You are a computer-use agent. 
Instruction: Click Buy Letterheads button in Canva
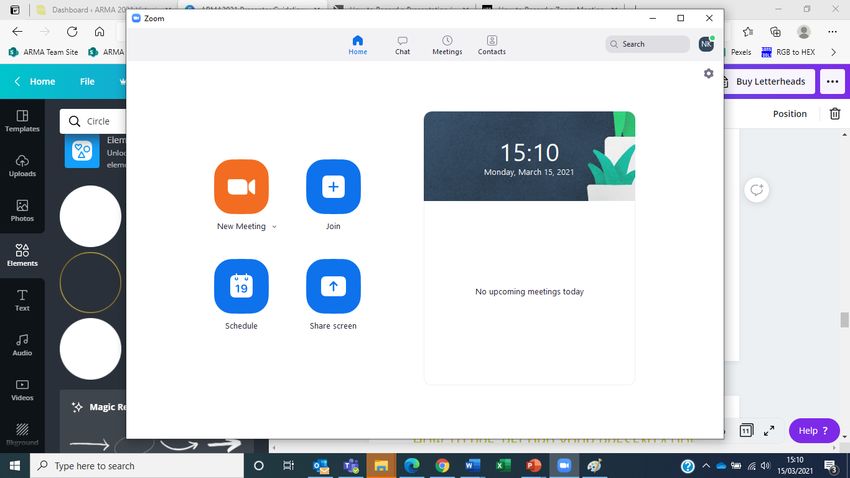tap(770, 81)
